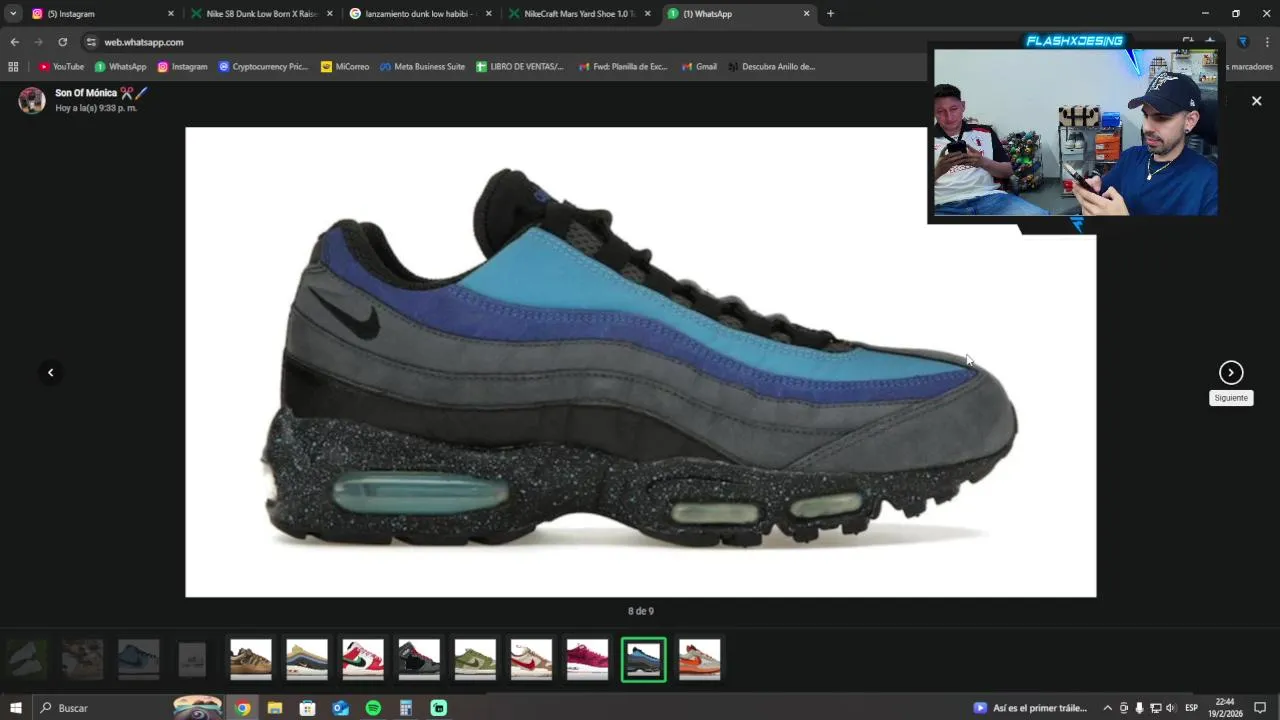Select the red and green Dunk thumbnail

363,660
